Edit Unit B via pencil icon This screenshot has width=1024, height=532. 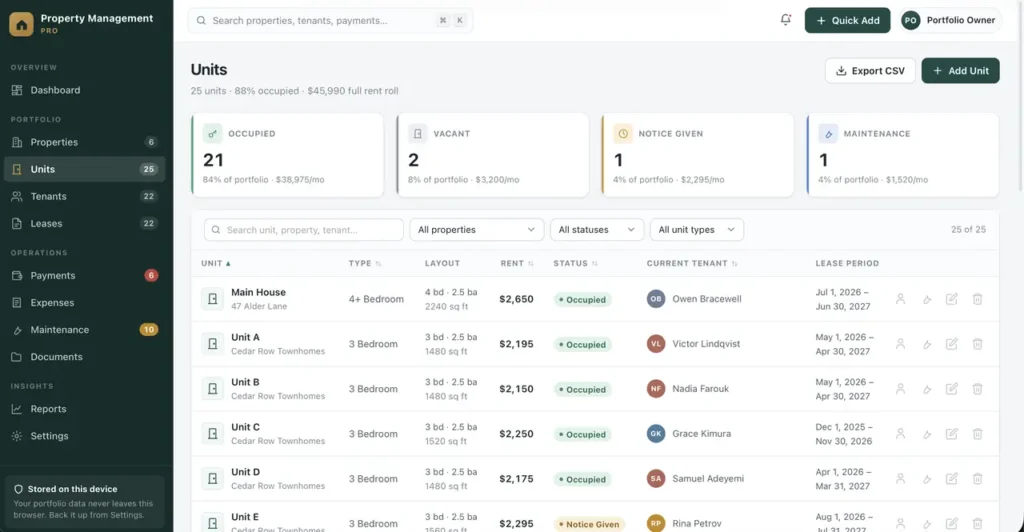click(952, 389)
